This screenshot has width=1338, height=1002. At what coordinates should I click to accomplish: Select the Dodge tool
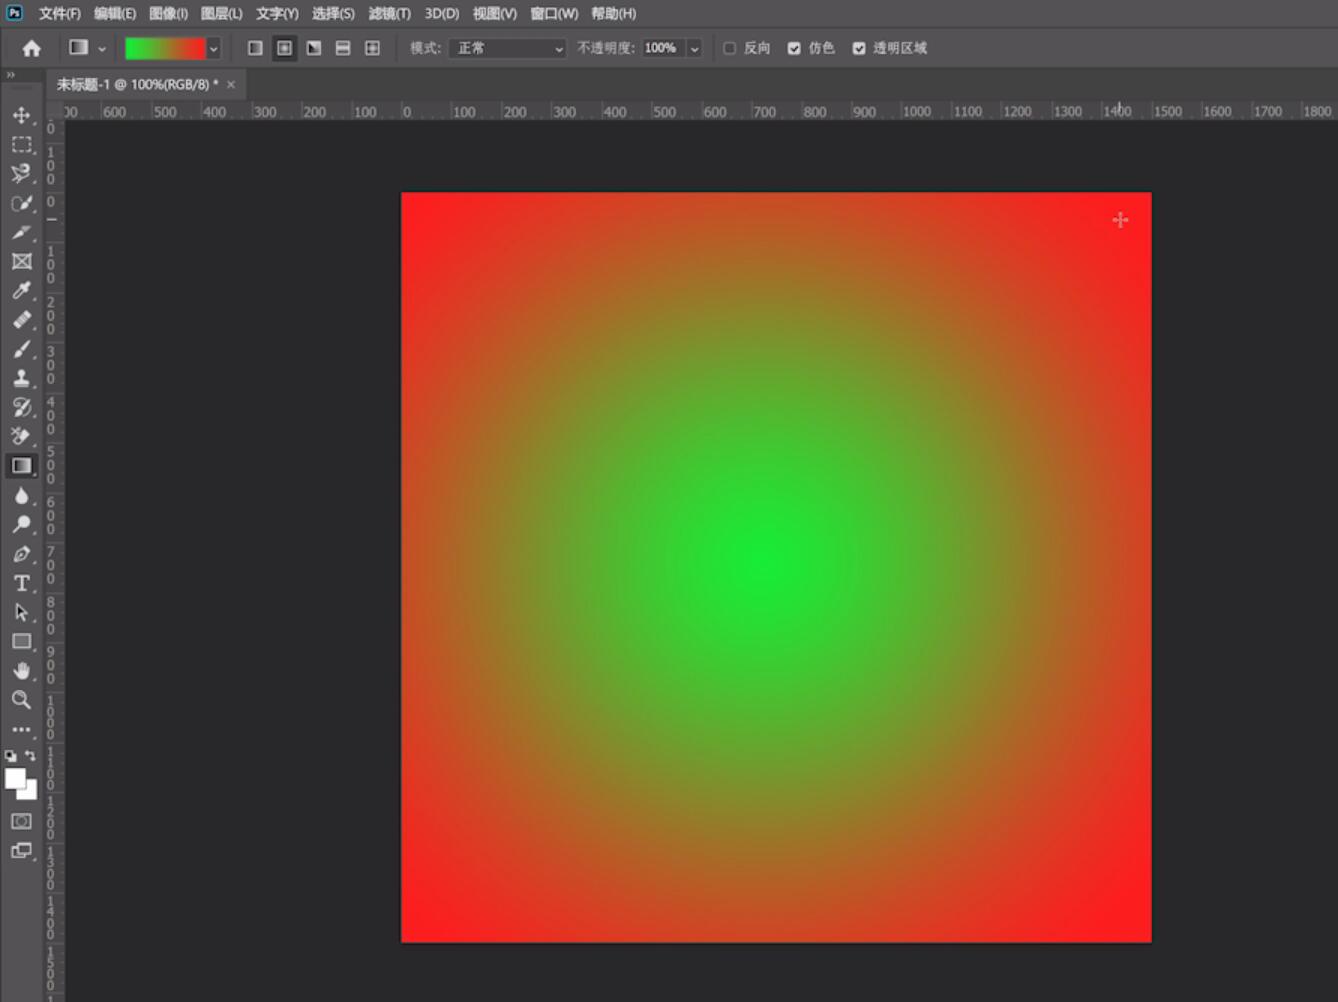point(21,524)
